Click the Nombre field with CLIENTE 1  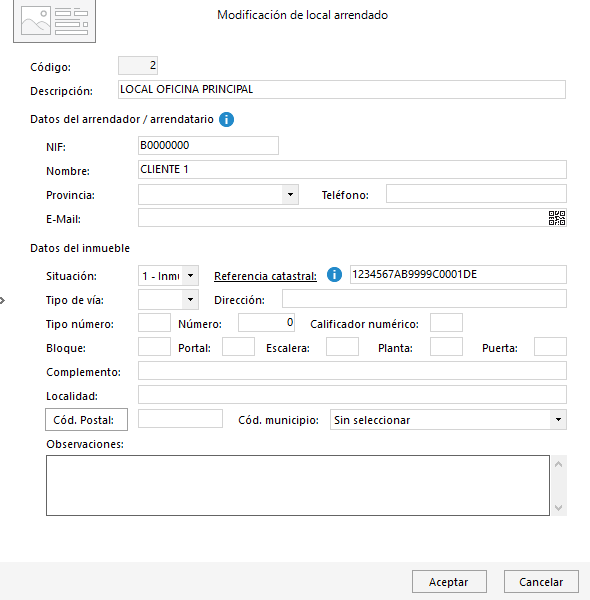click(x=352, y=170)
